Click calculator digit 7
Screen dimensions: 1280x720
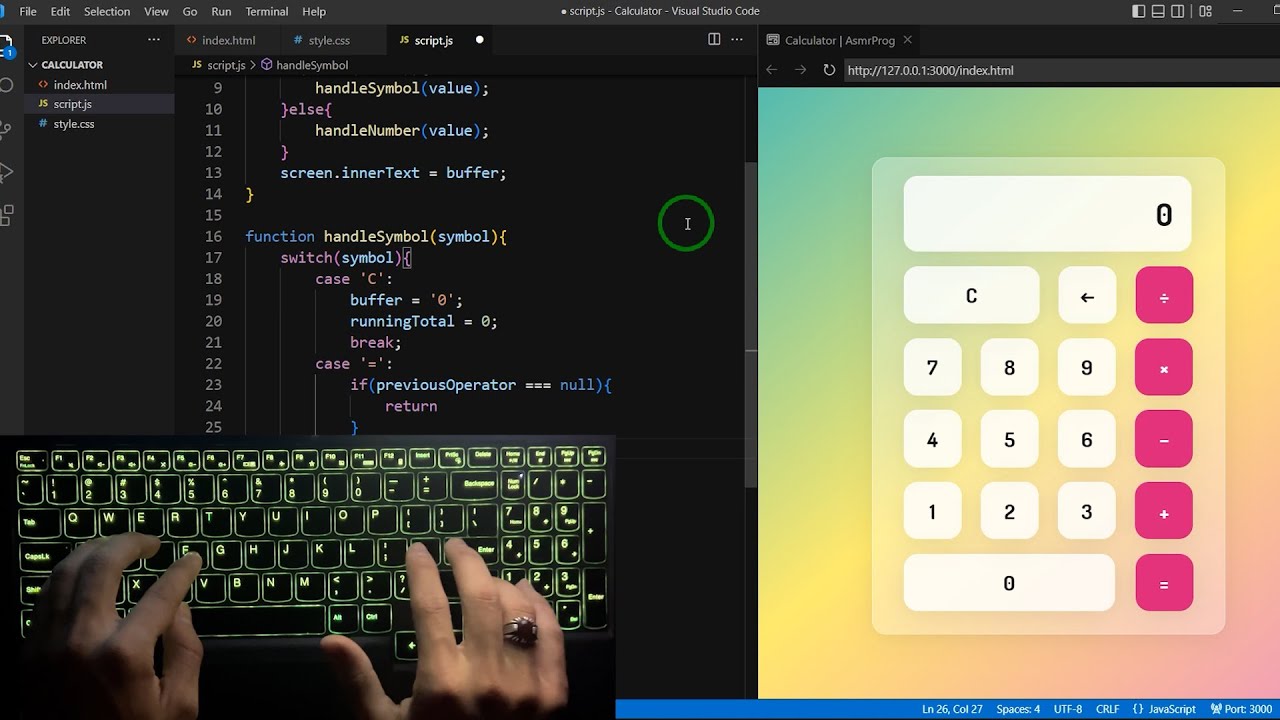(x=932, y=368)
